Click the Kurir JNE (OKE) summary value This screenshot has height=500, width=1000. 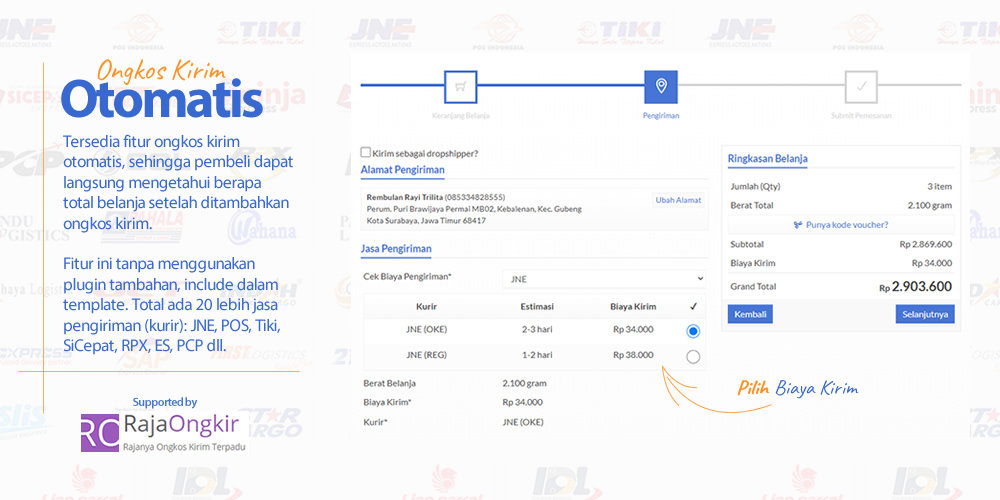click(523, 422)
